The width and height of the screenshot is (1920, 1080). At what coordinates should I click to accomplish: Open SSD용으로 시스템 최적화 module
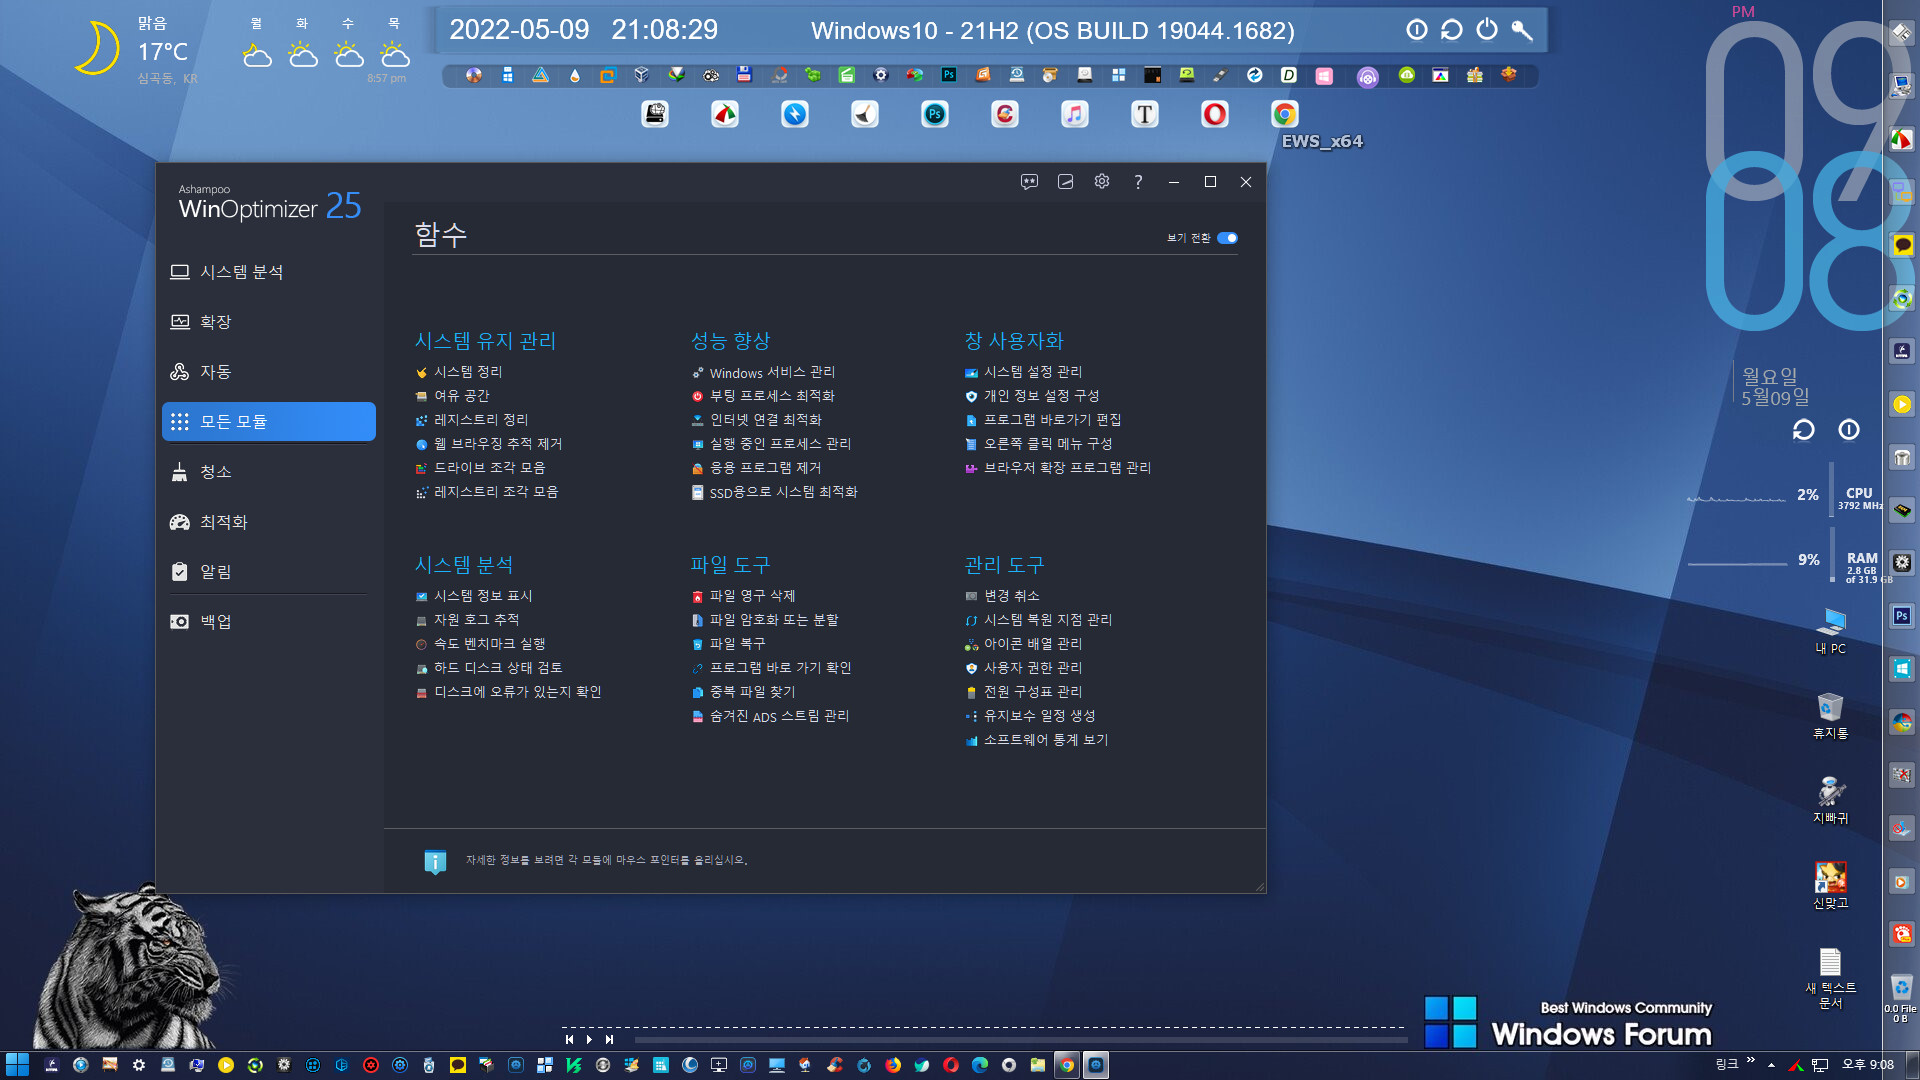pyautogui.click(x=774, y=492)
